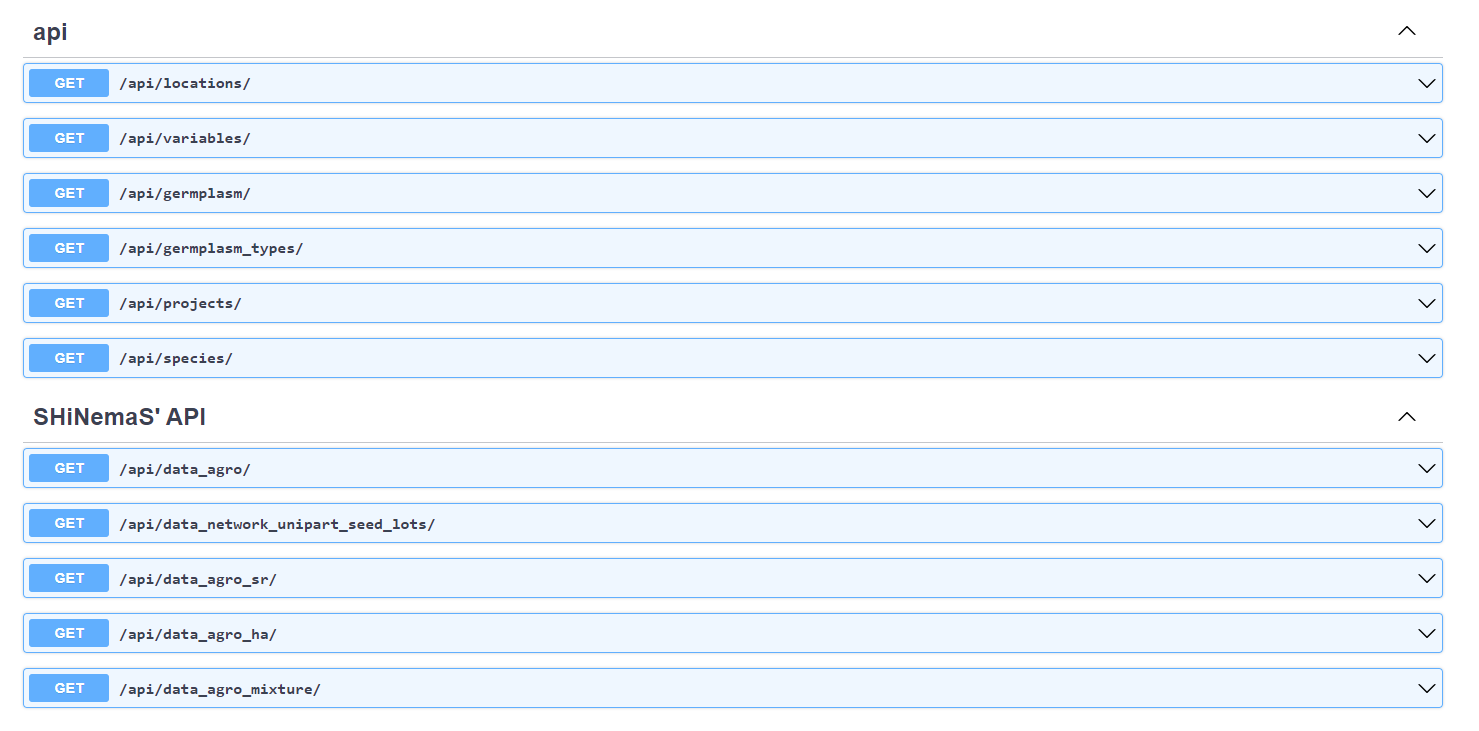The height and width of the screenshot is (731, 1479).
Task: Click GET button for /api/species/
Action: tap(69, 358)
